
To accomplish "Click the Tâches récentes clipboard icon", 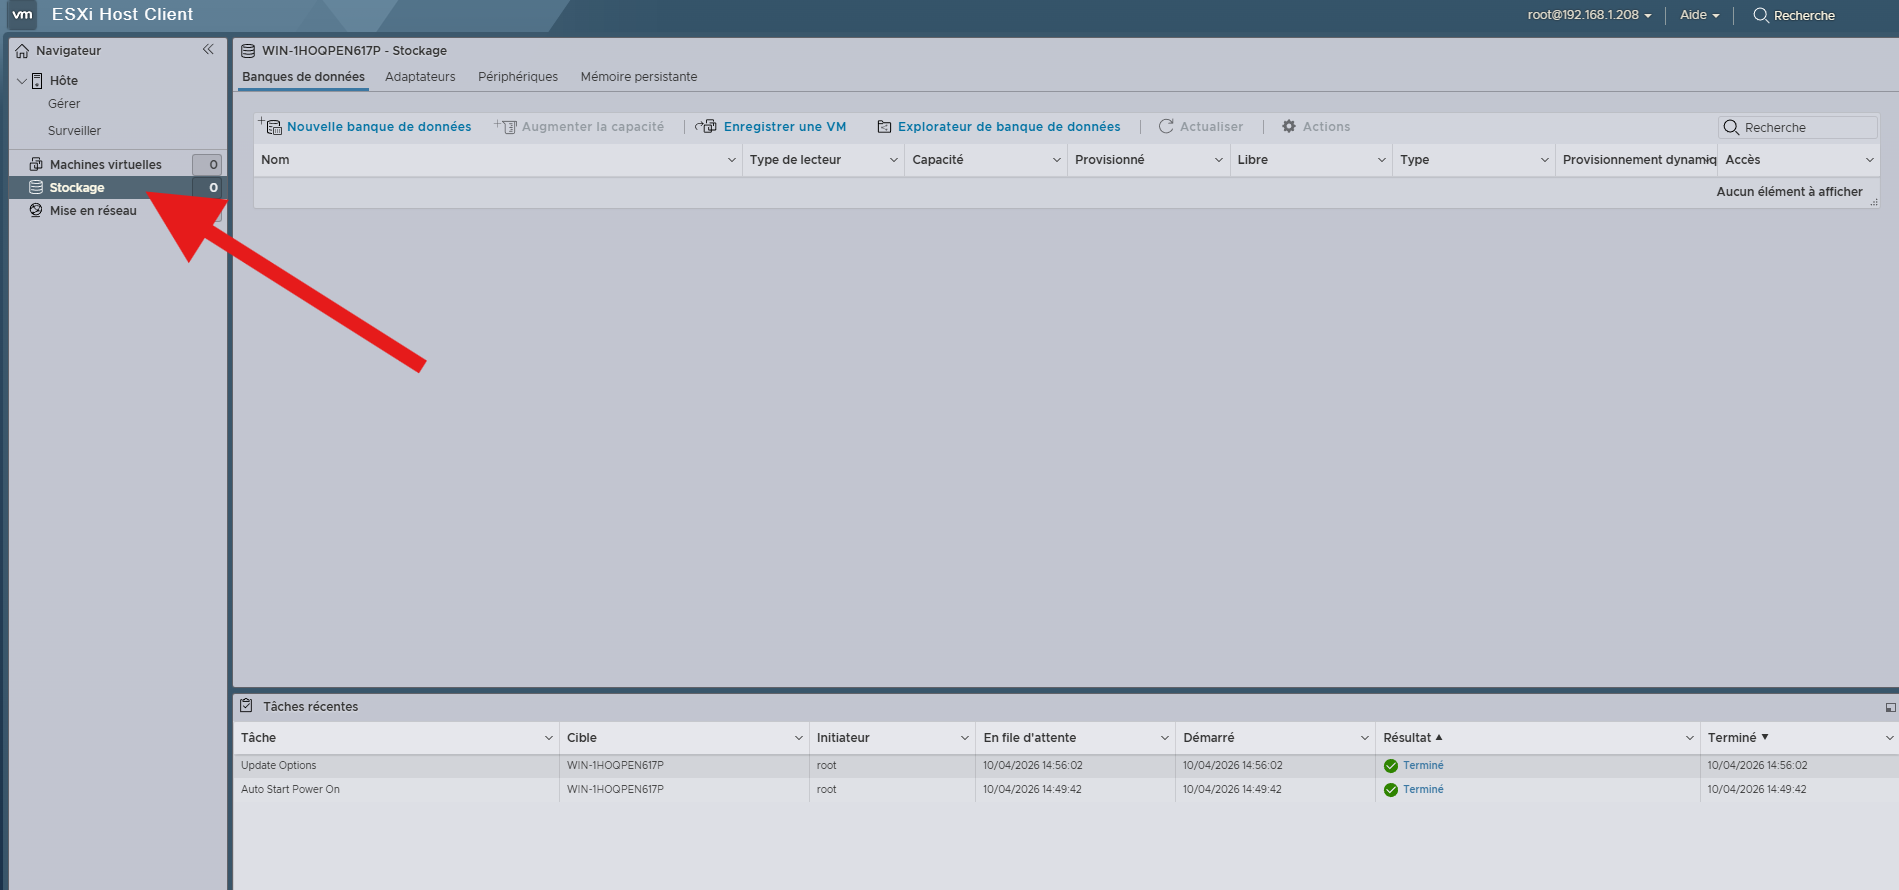I will [x=246, y=706].
